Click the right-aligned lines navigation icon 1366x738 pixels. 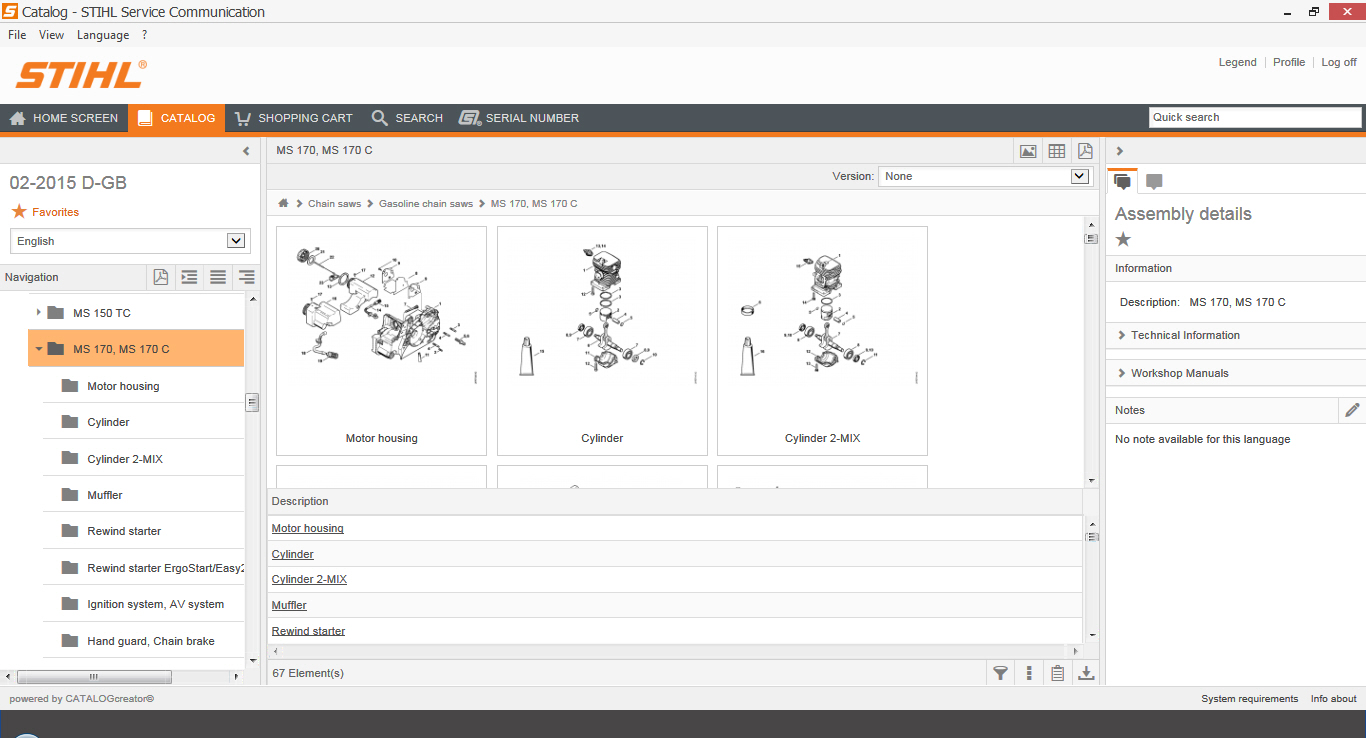[246, 277]
